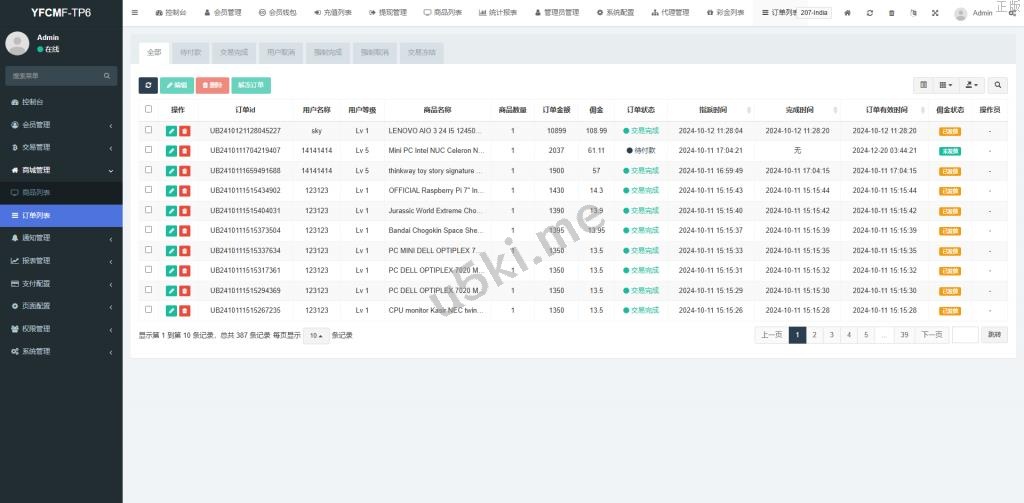The width and height of the screenshot is (1024, 503).
Task: Click the sidebar menu search box
Action: point(55,76)
